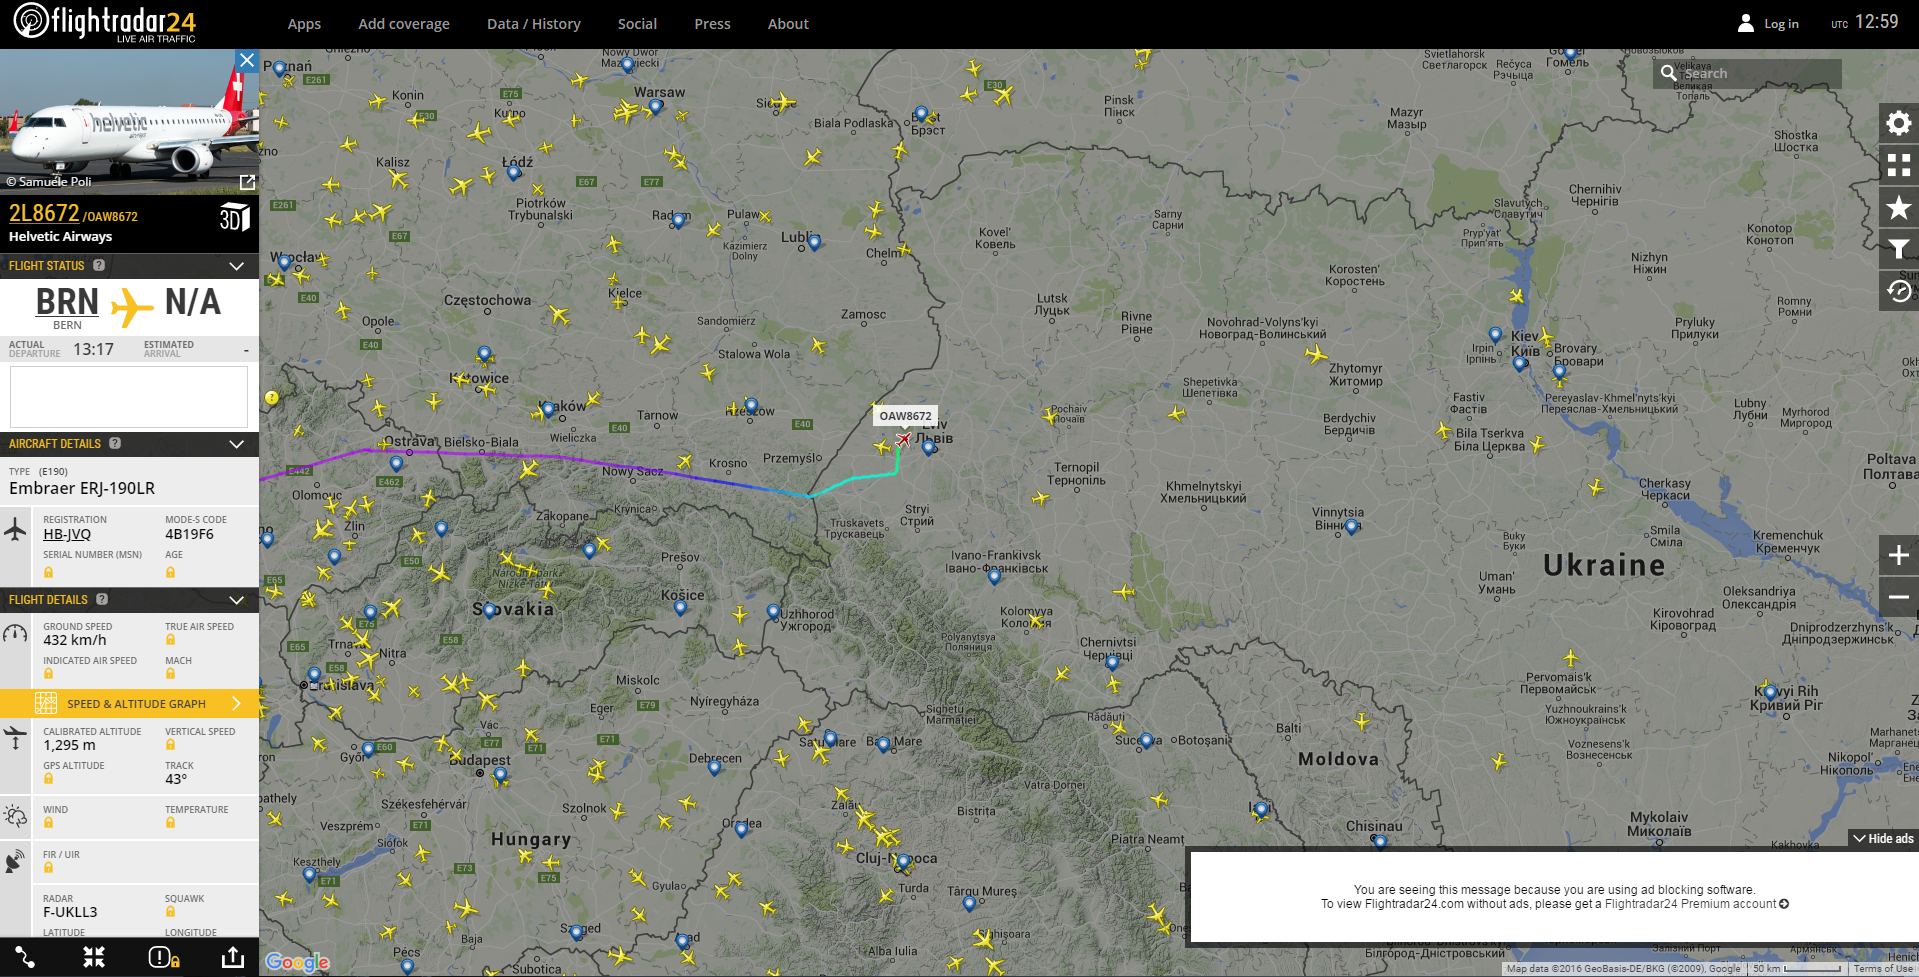Toggle the alert icon in bottom bar
Screen dimensions: 1919x977
pyautogui.click(x=163, y=957)
